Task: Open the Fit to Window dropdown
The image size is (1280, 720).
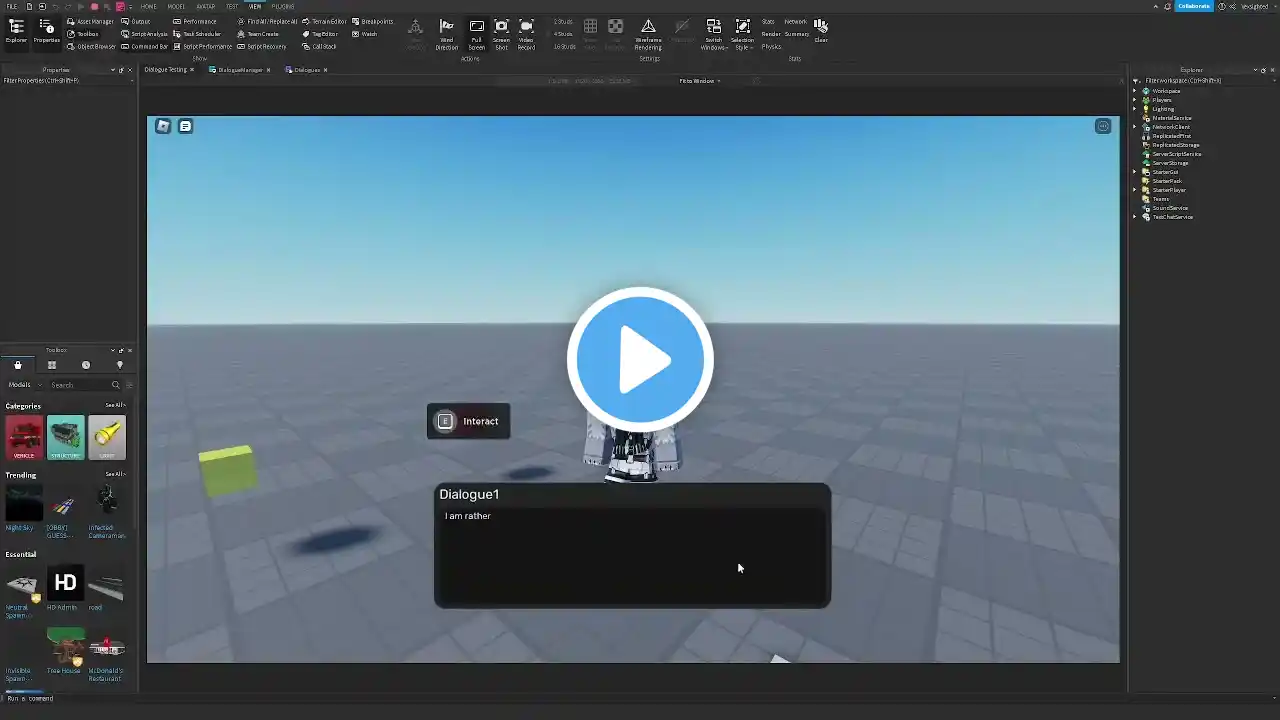Action: click(x=700, y=81)
